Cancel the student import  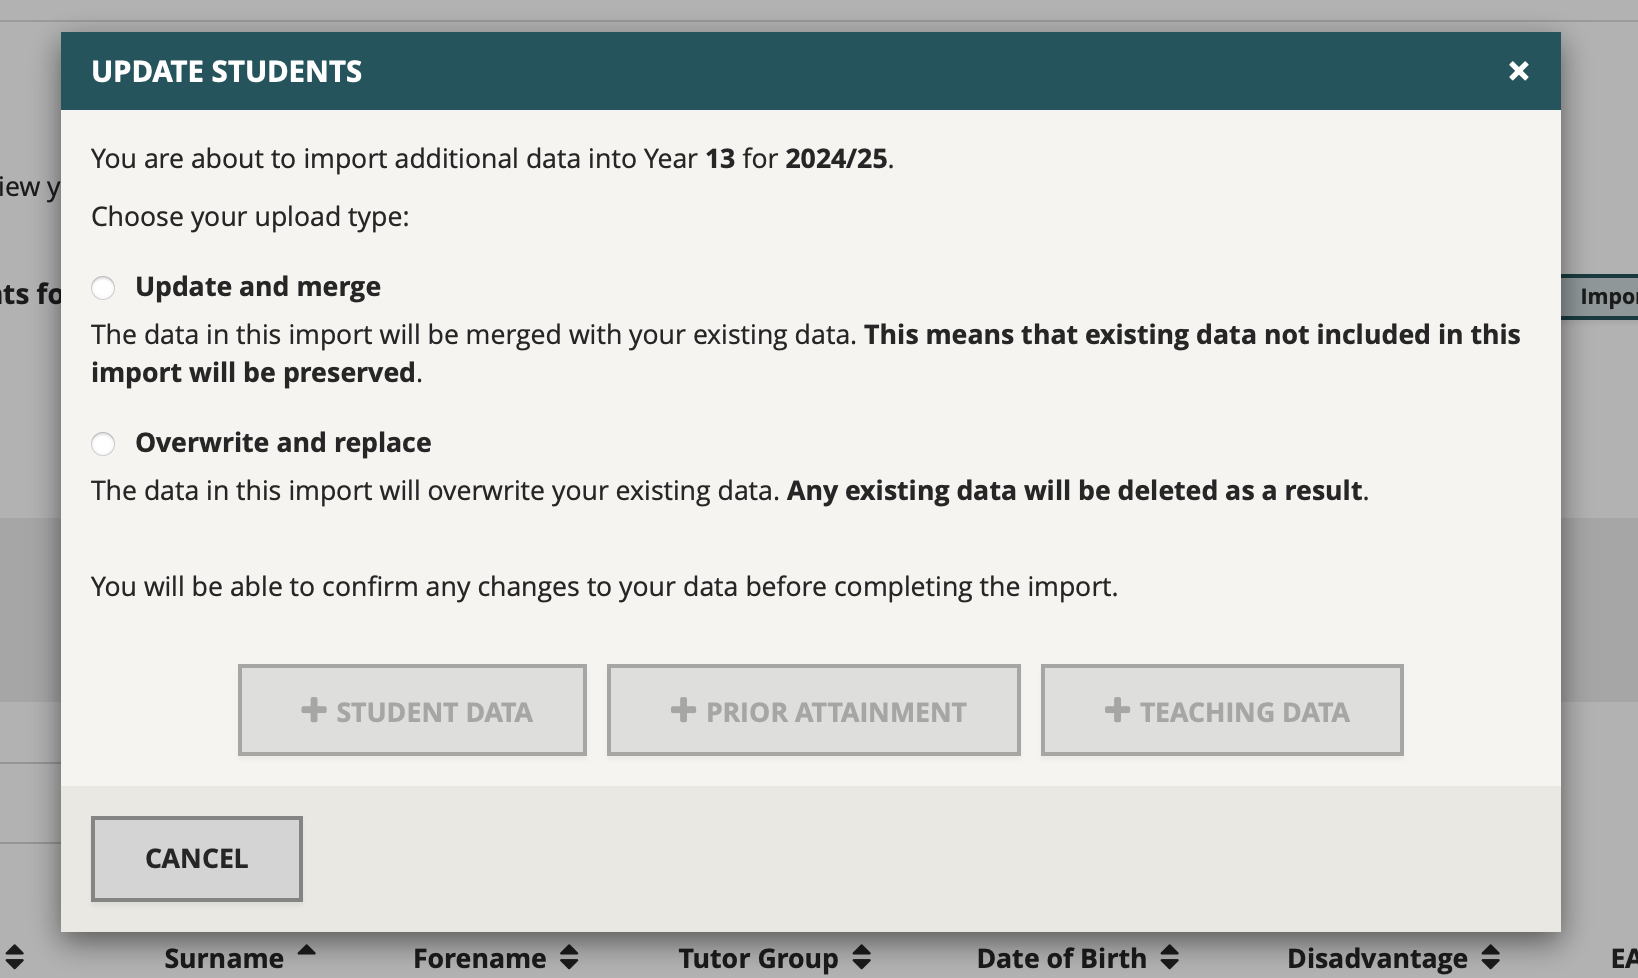click(197, 859)
